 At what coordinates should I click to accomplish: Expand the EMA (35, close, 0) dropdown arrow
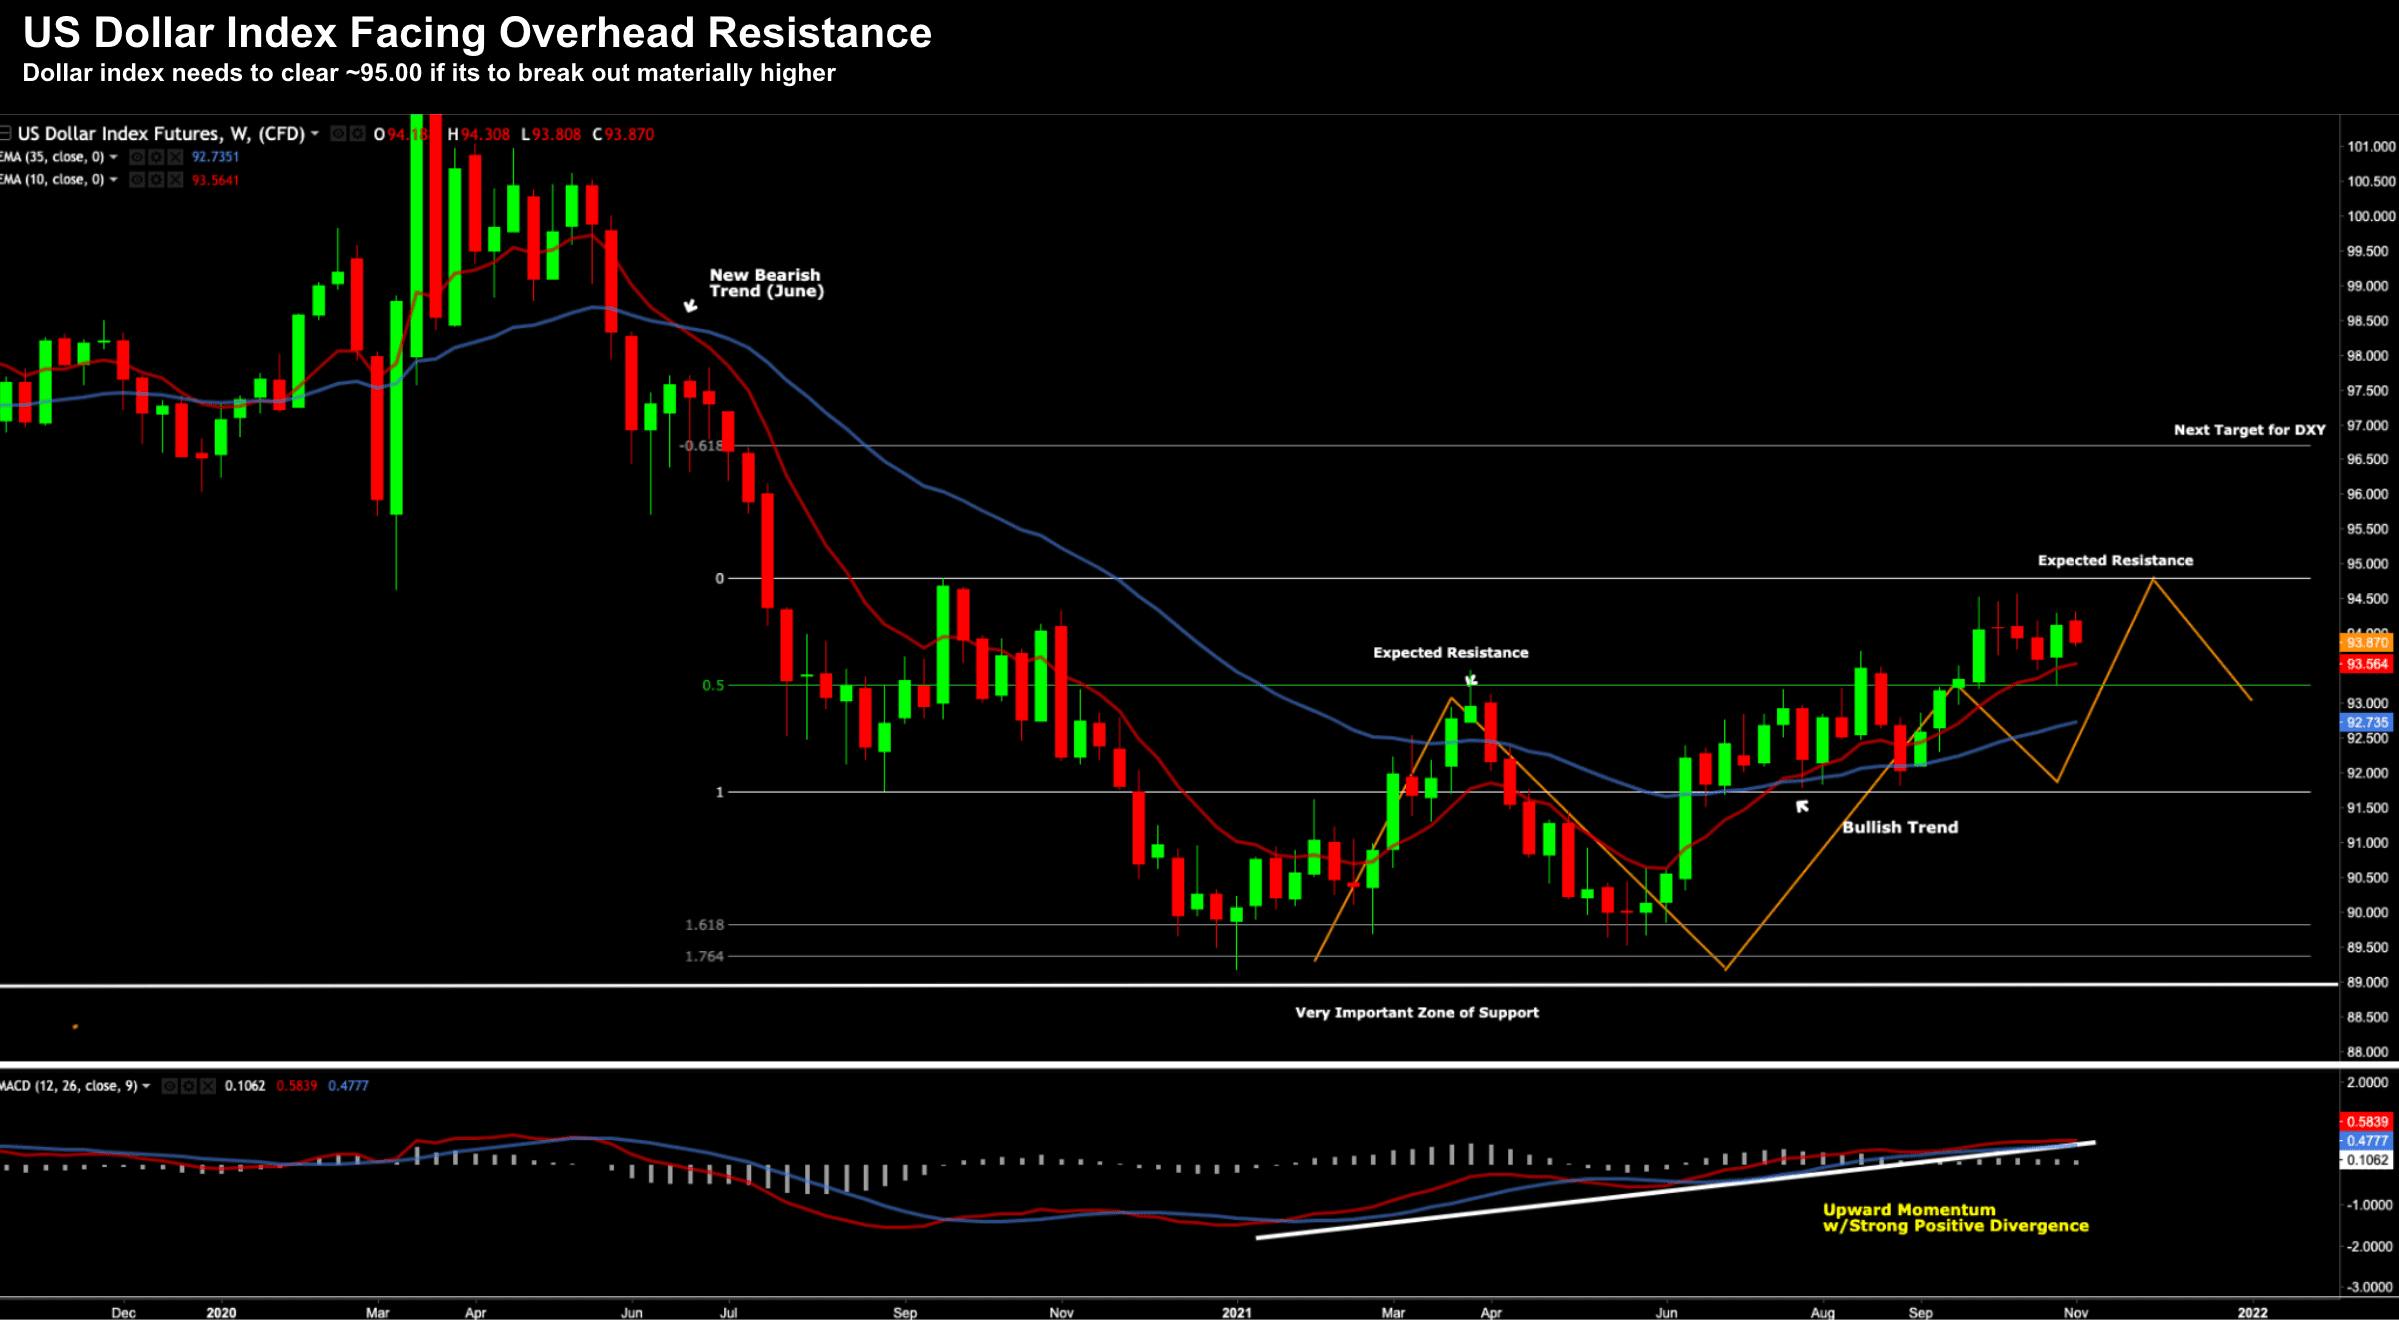click(x=113, y=157)
